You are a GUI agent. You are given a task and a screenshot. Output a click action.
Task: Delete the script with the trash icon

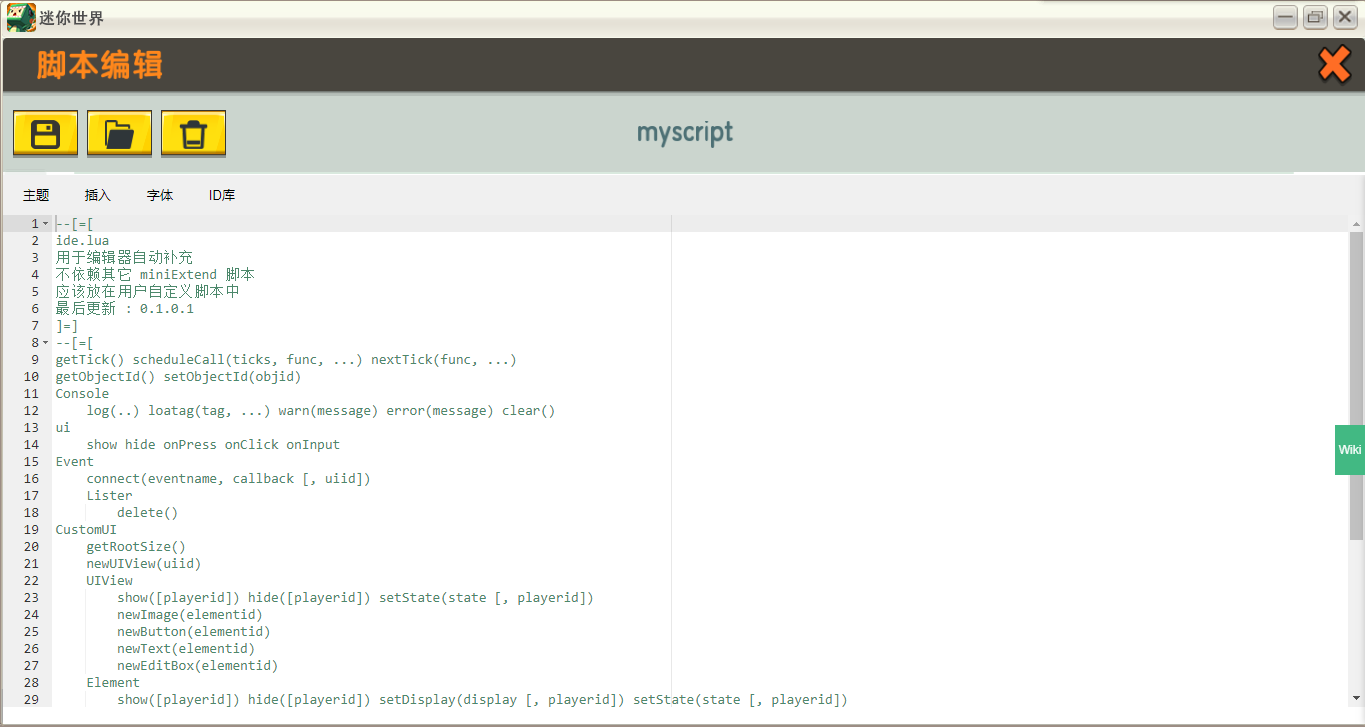point(193,133)
